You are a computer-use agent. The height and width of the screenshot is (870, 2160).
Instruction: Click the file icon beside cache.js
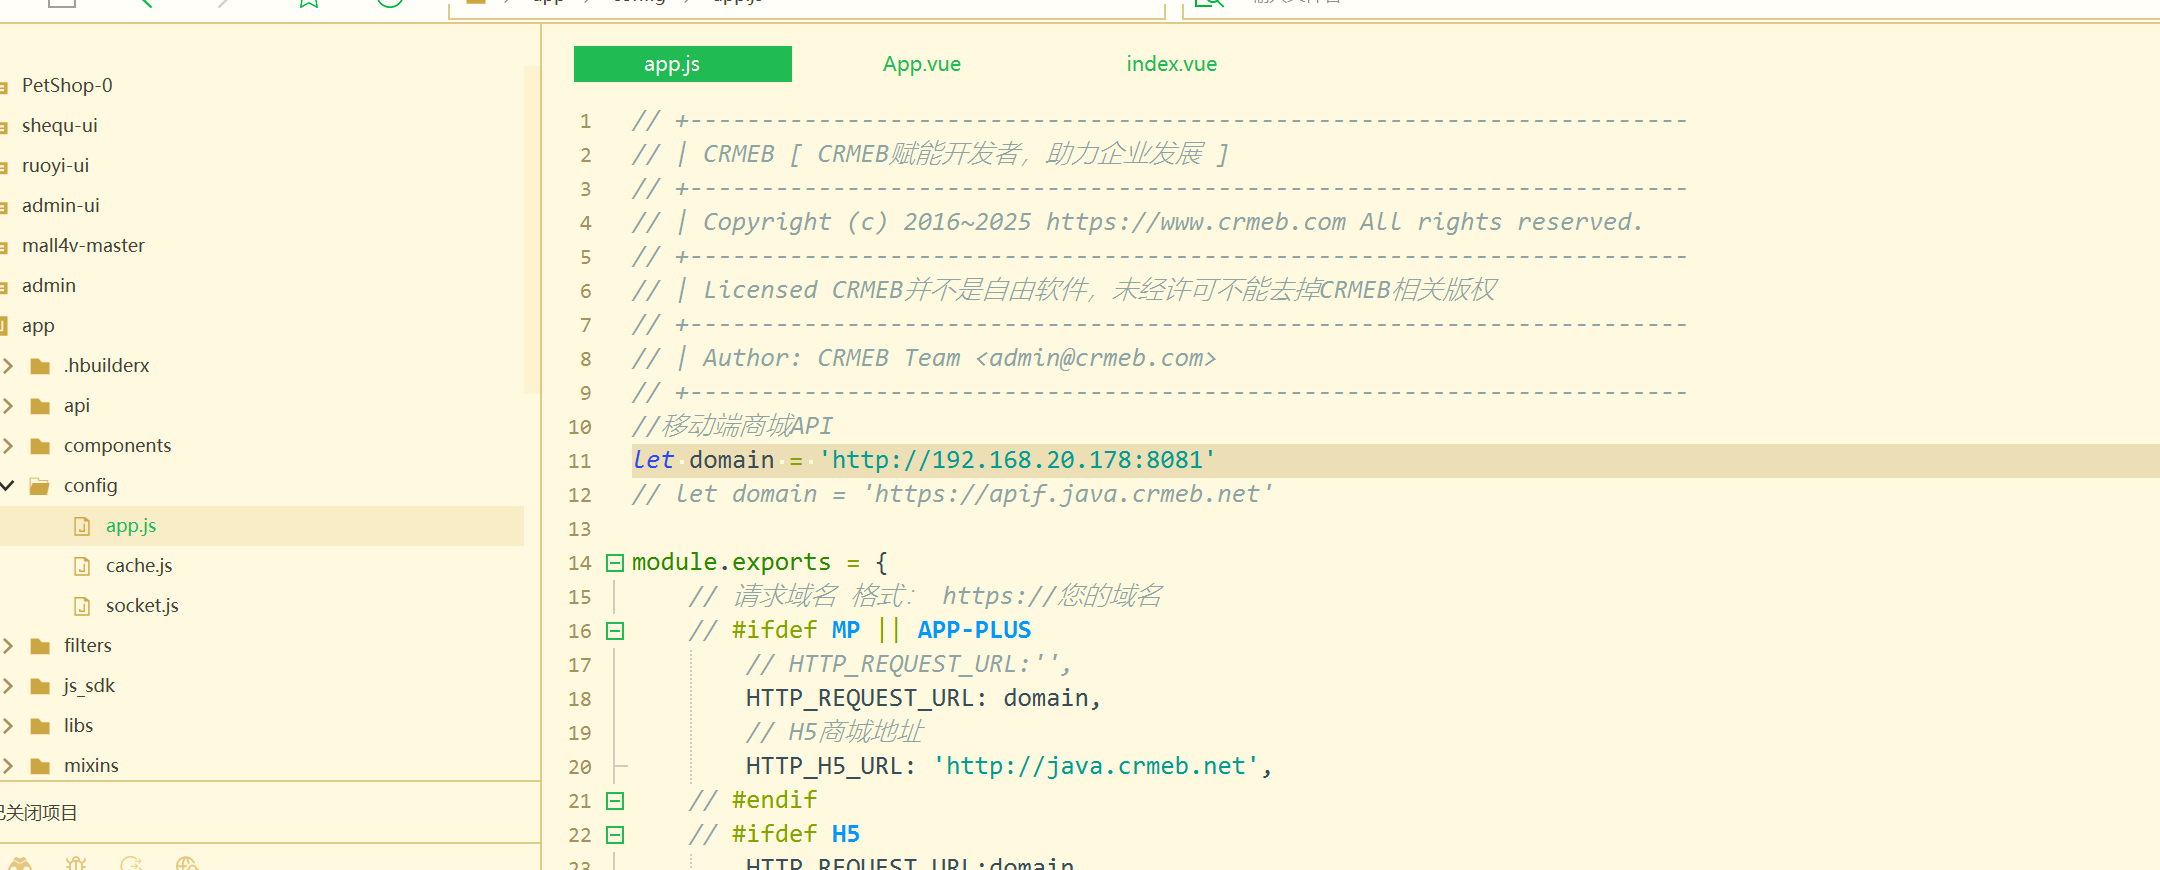point(83,566)
